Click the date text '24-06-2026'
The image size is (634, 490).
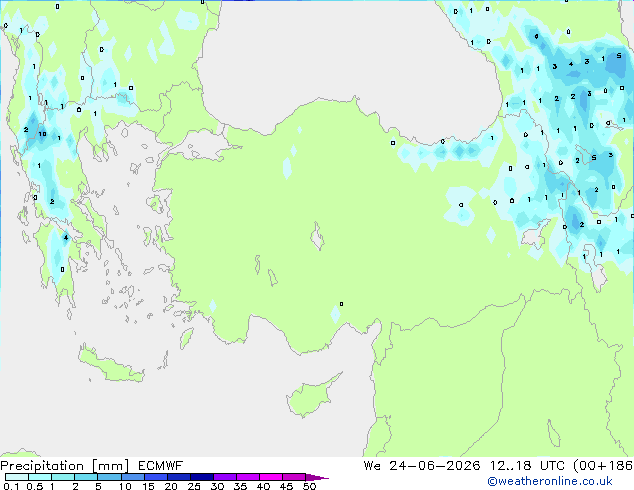435,466
